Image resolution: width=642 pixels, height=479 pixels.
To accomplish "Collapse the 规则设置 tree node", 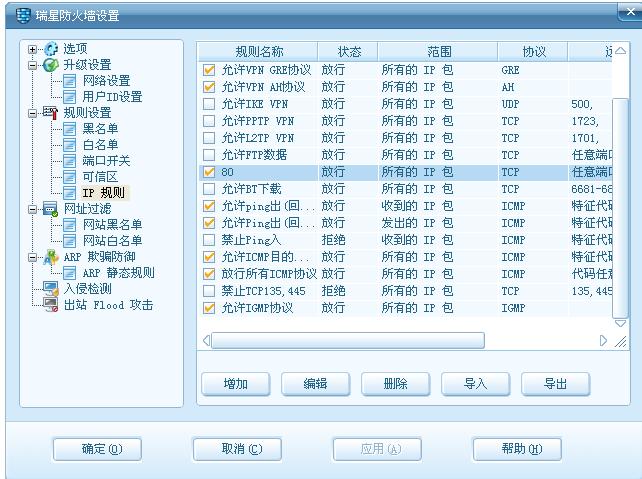I will click(32, 113).
